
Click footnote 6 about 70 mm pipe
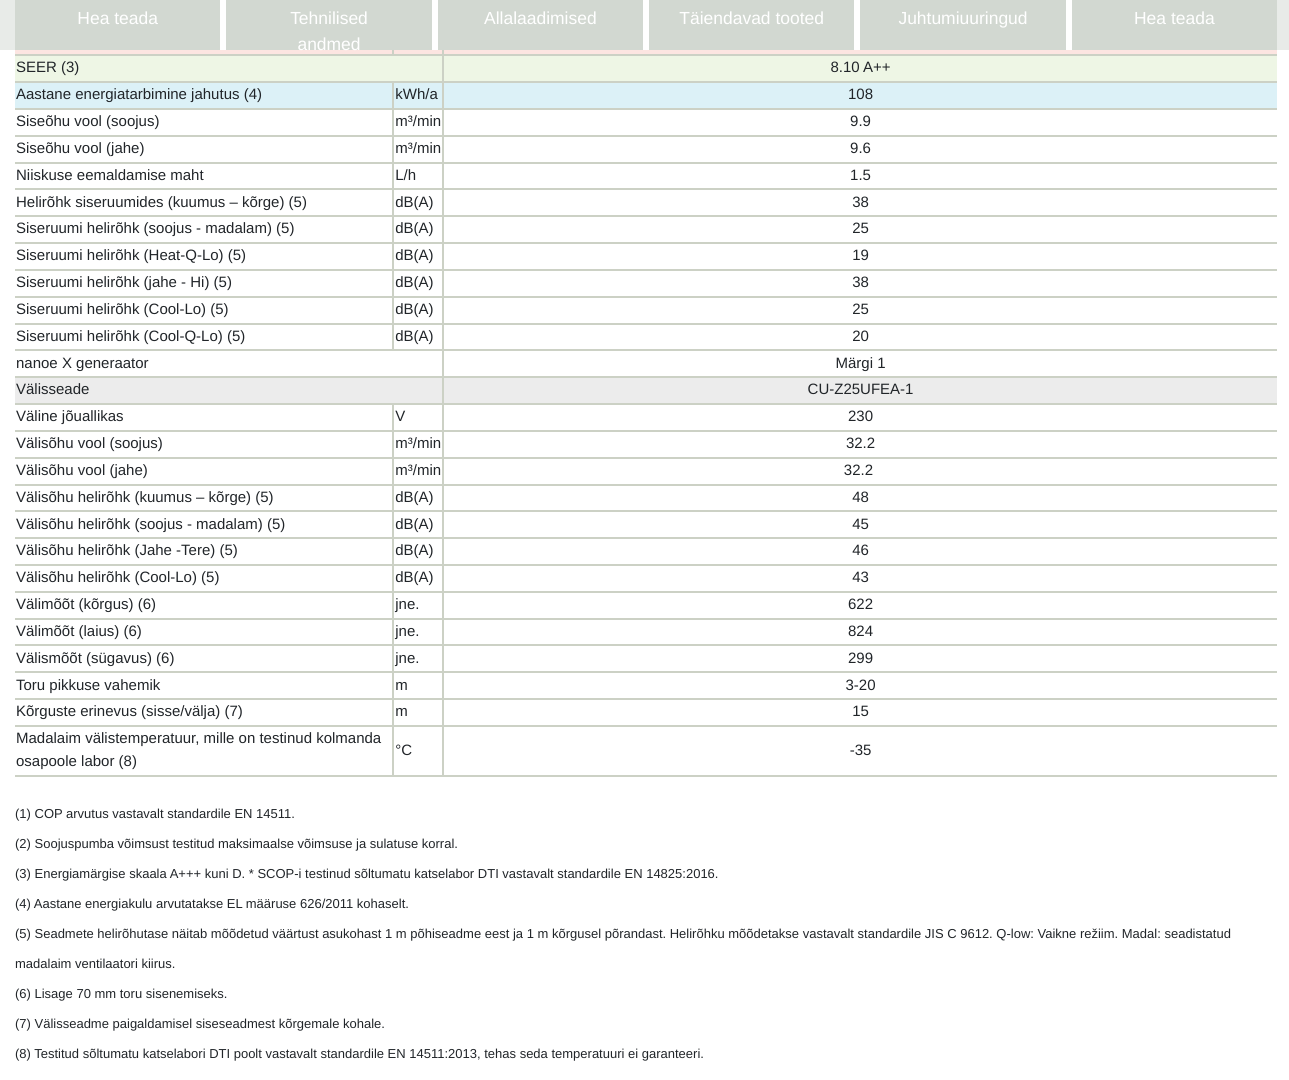point(121,994)
